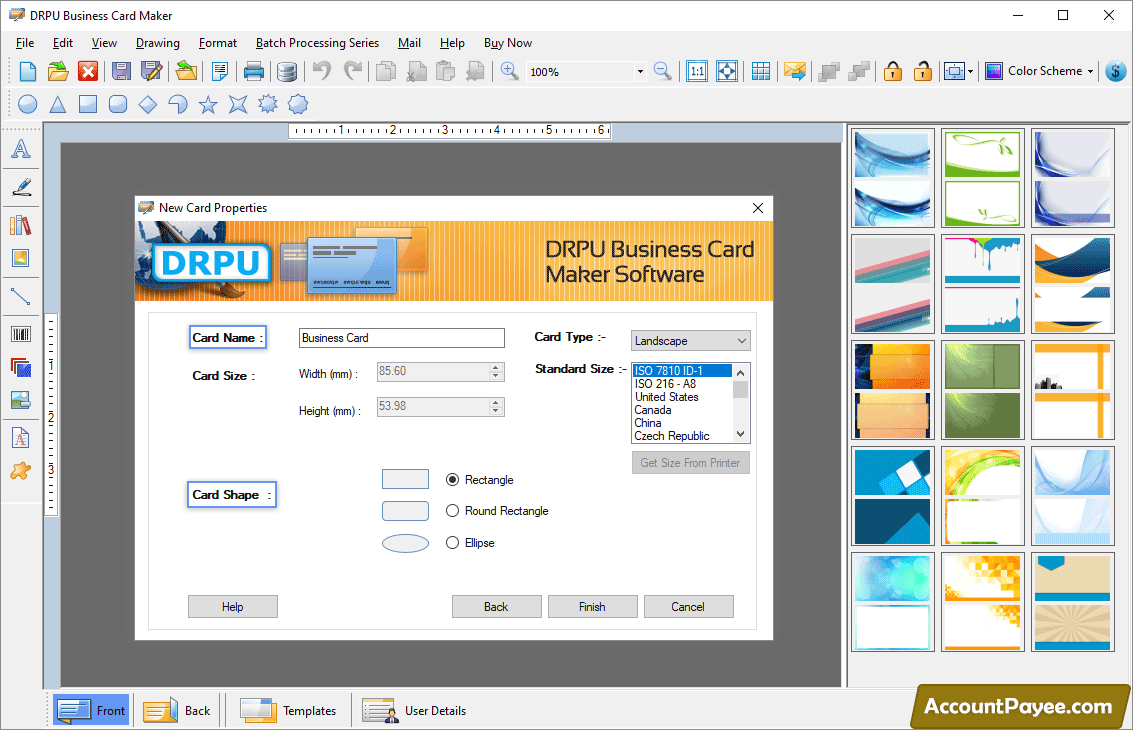Open the Edit menu

[63, 43]
